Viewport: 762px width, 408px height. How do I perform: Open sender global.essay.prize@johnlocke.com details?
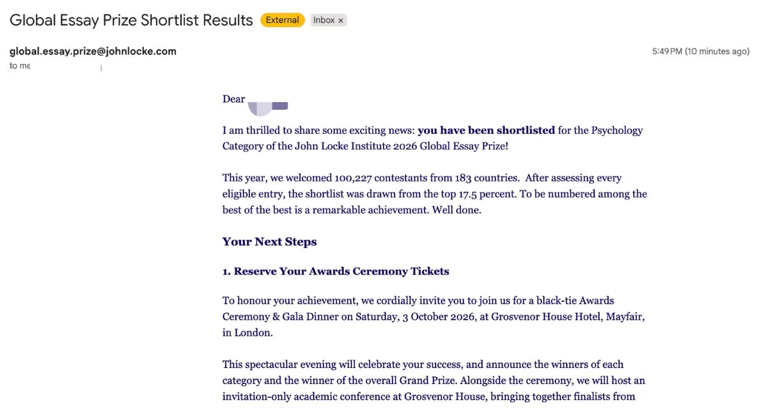point(93,51)
